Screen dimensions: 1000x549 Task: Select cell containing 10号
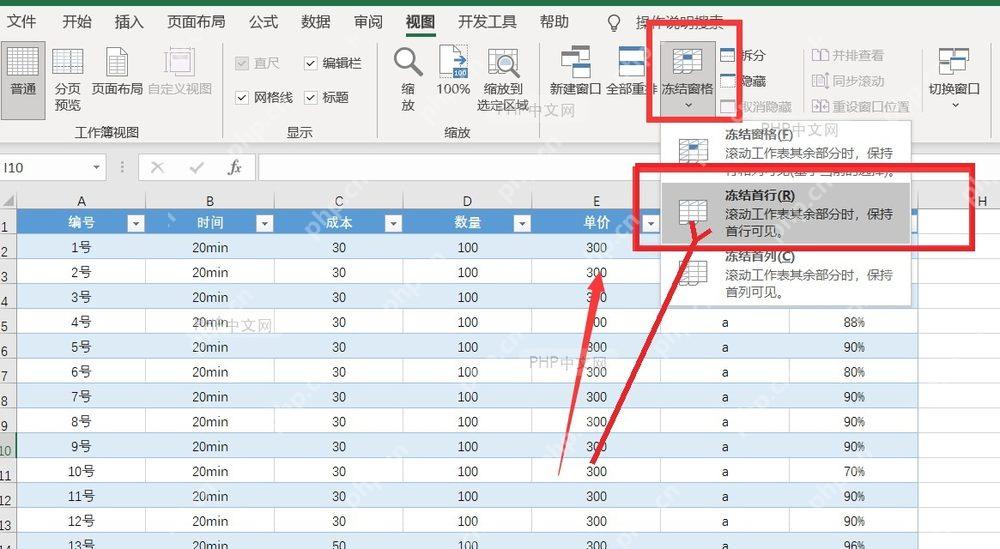[x=82, y=471]
